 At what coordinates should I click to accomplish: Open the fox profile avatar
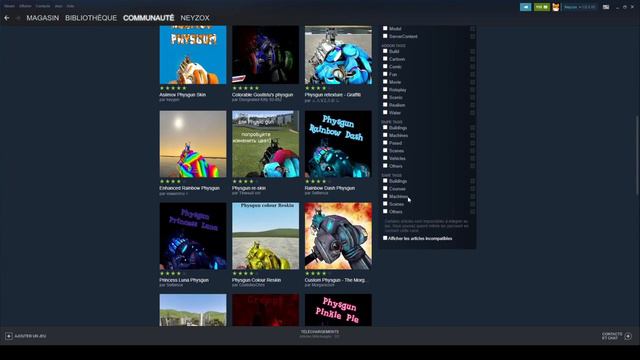pos(556,7)
